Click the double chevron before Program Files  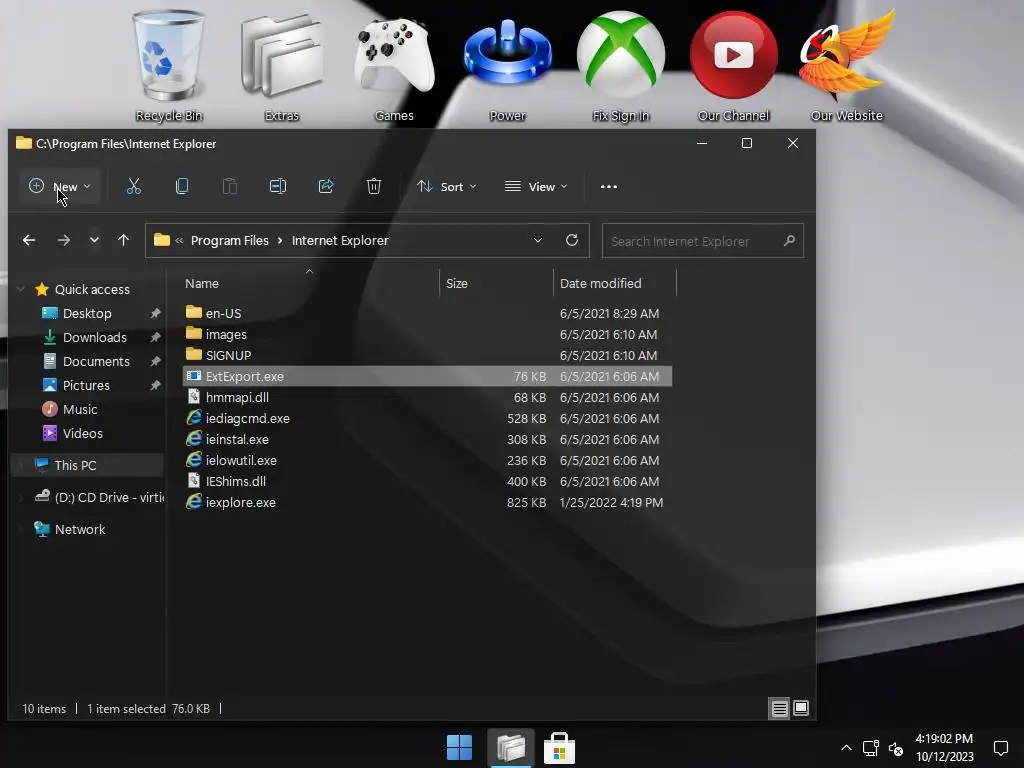179,240
